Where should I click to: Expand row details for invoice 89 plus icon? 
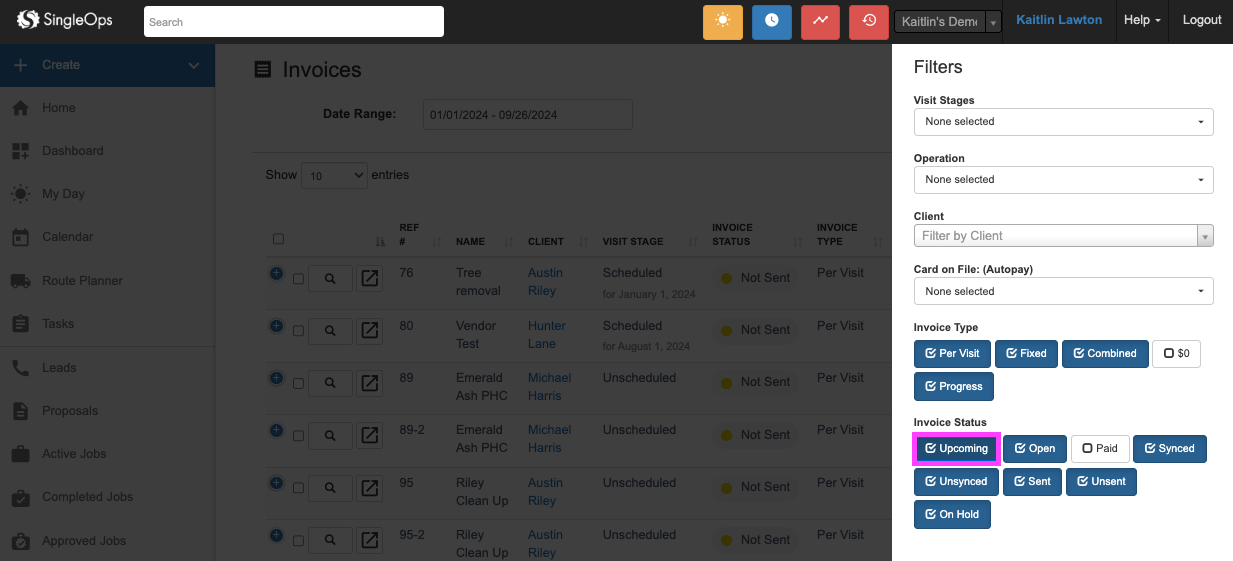coord(276,378)
